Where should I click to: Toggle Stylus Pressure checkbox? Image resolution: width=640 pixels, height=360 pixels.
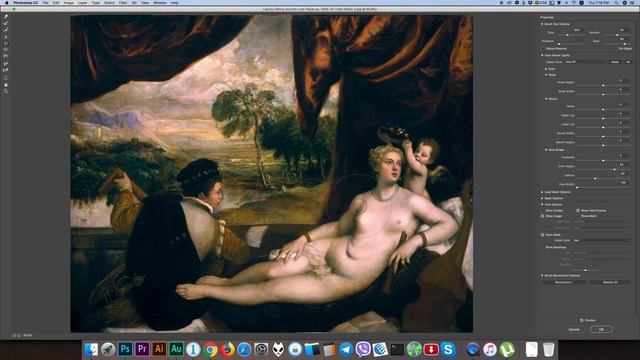pyautogui.click(x=543, y=49)
